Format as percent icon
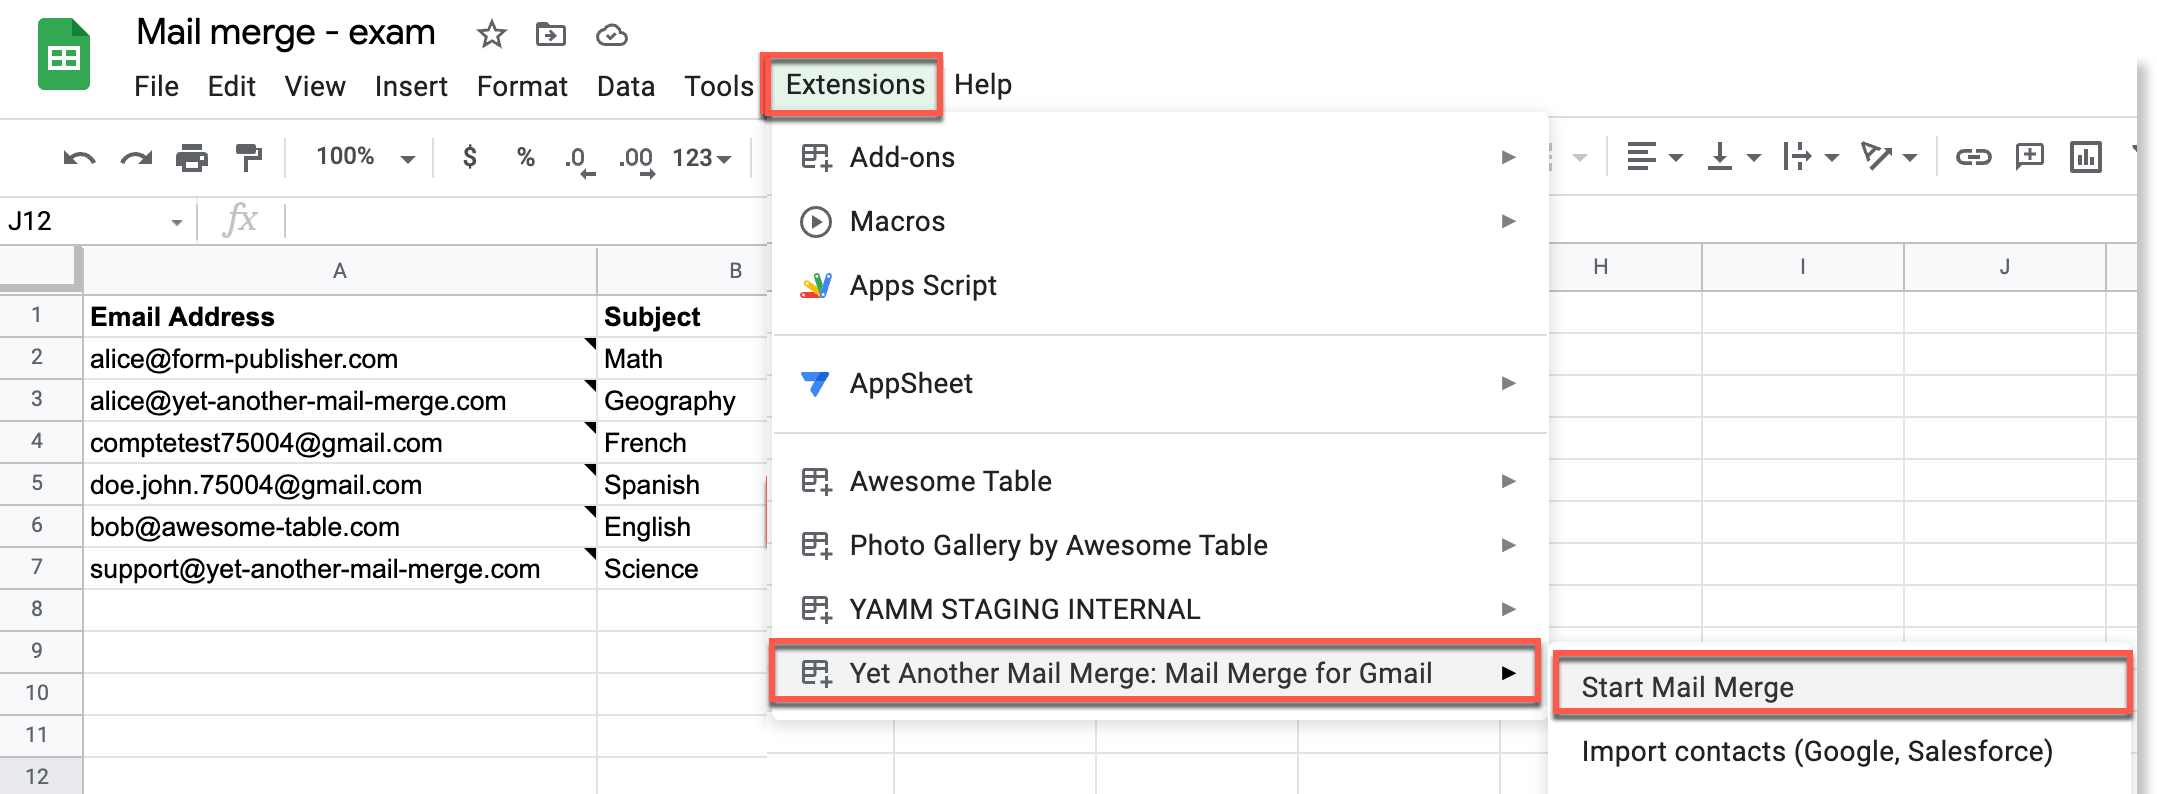The height and width of the screenshot is (794, 2157). point(526,157)
